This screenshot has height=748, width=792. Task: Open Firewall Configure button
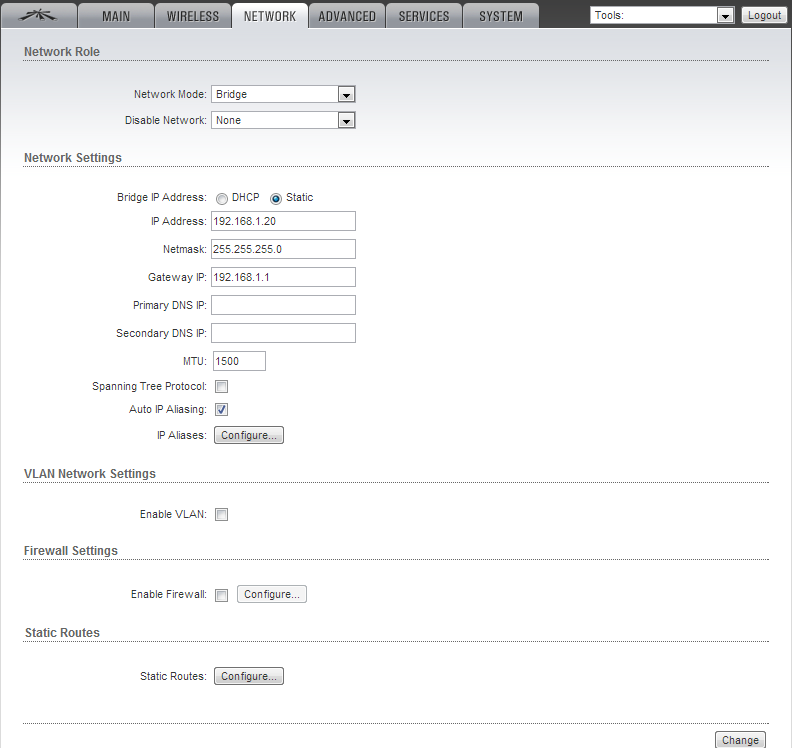[272, 594]
